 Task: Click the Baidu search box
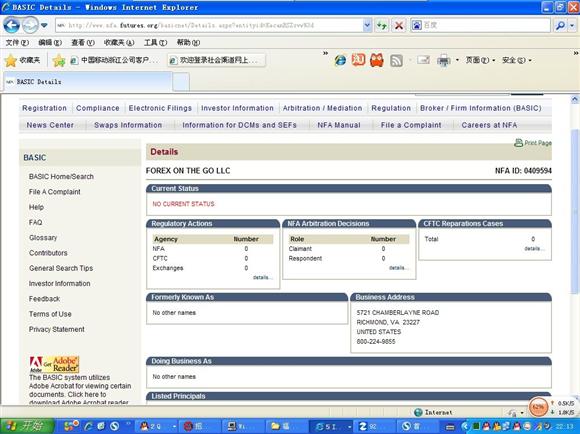pos(480,25)
